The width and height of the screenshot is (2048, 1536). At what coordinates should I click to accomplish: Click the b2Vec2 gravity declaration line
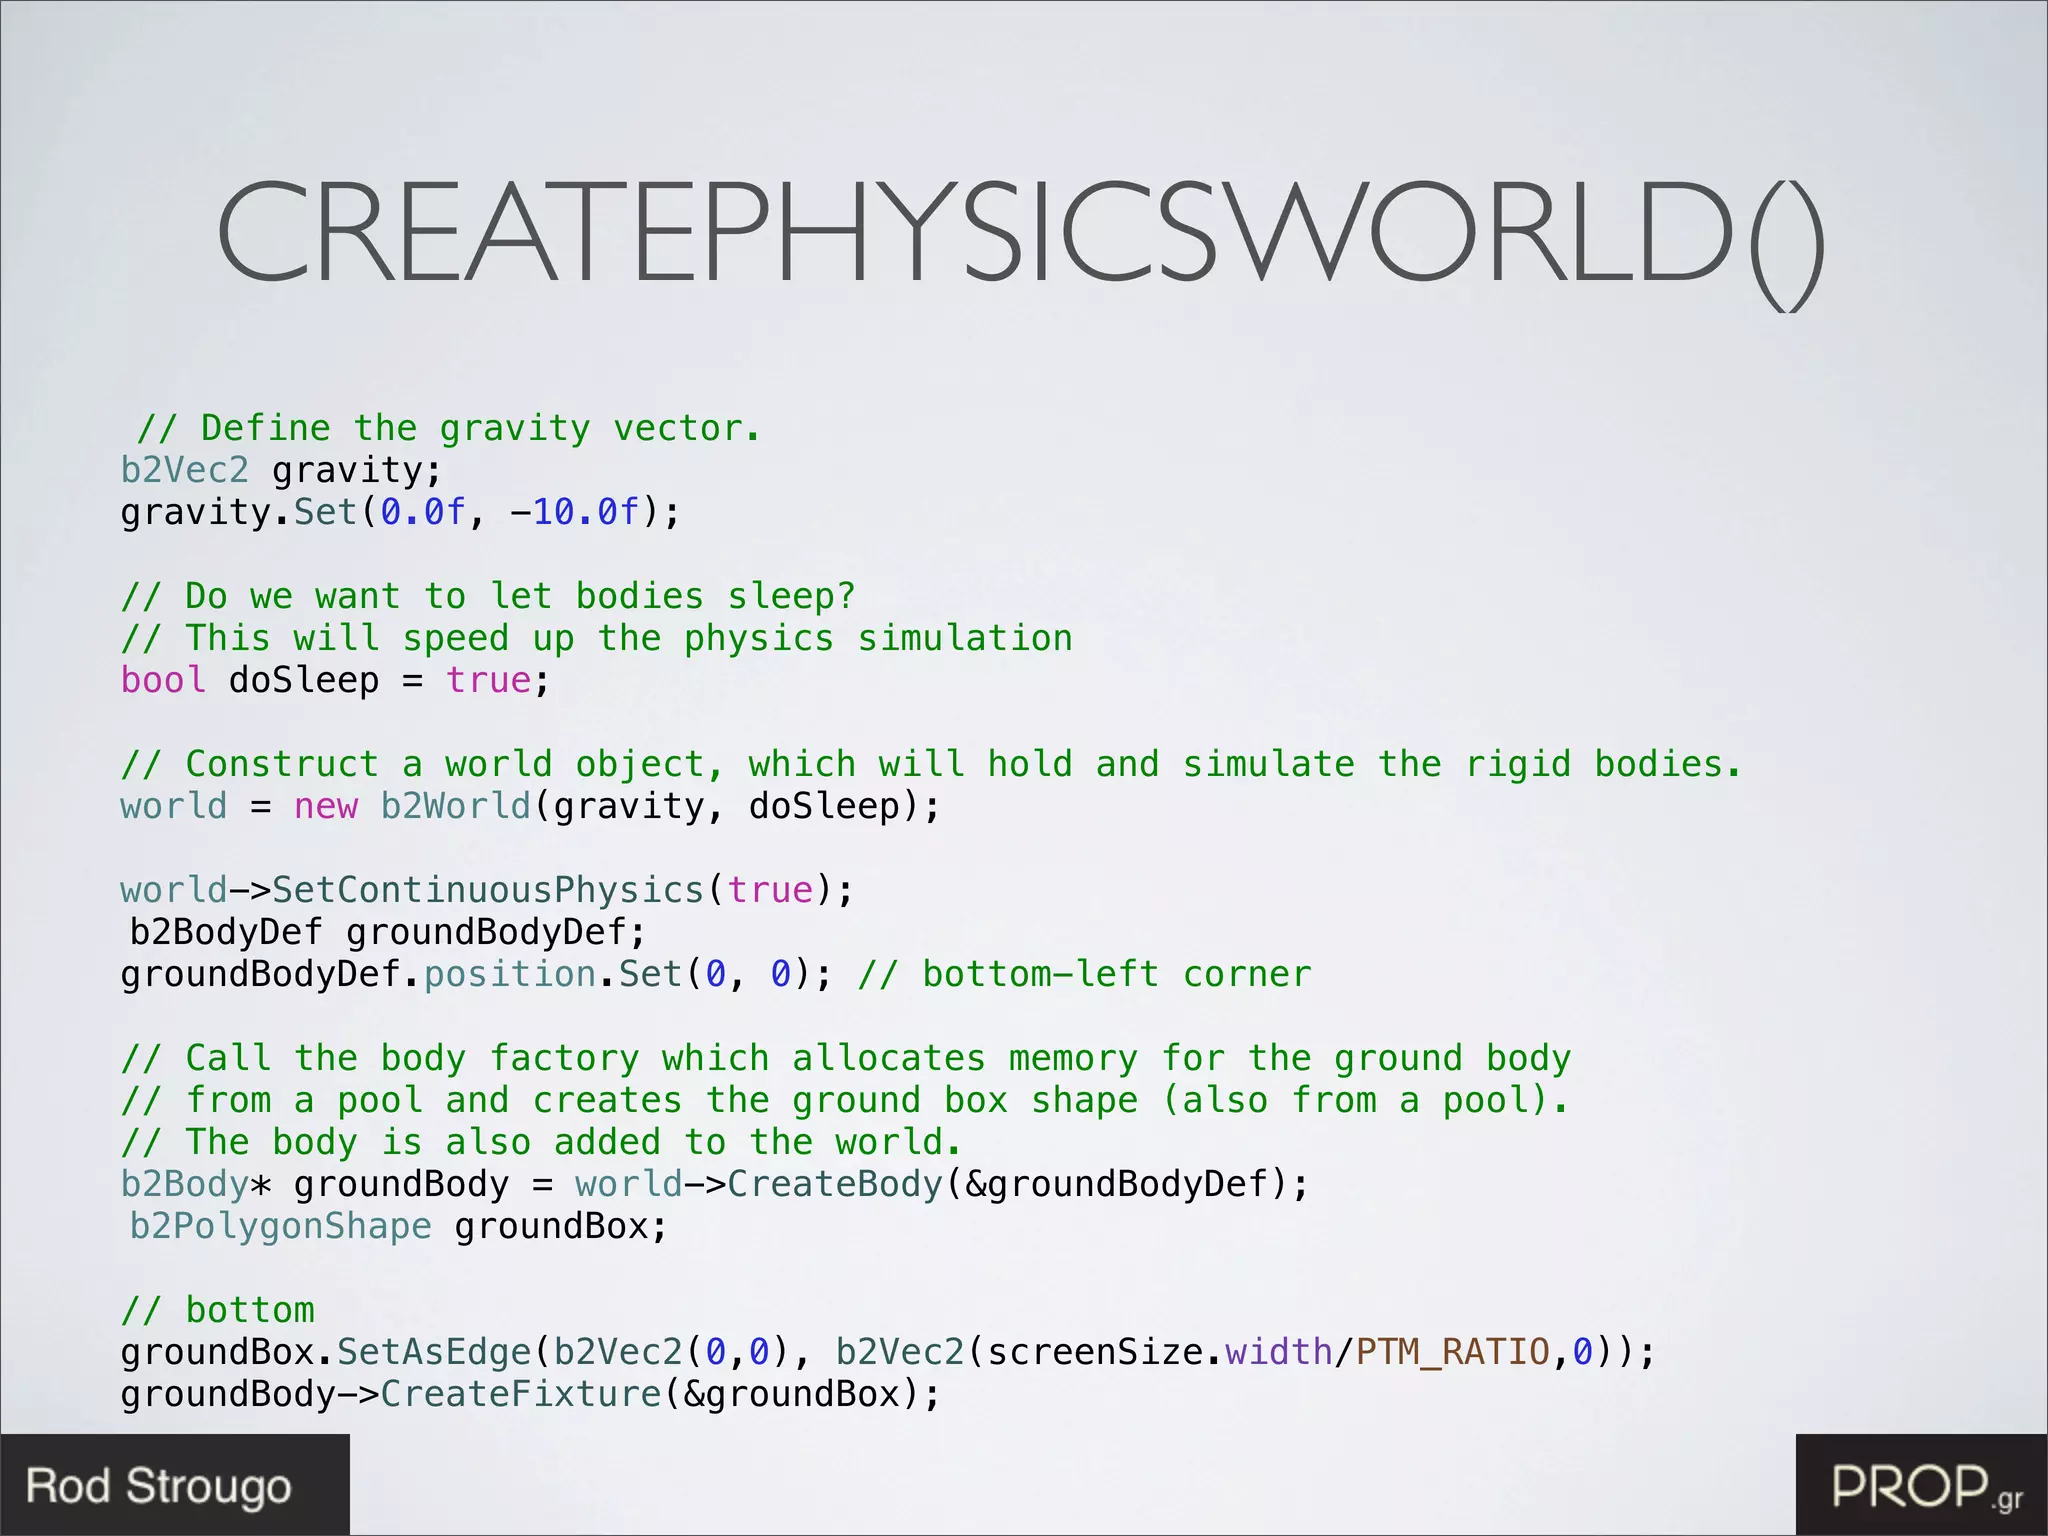[x=280, y=470]
